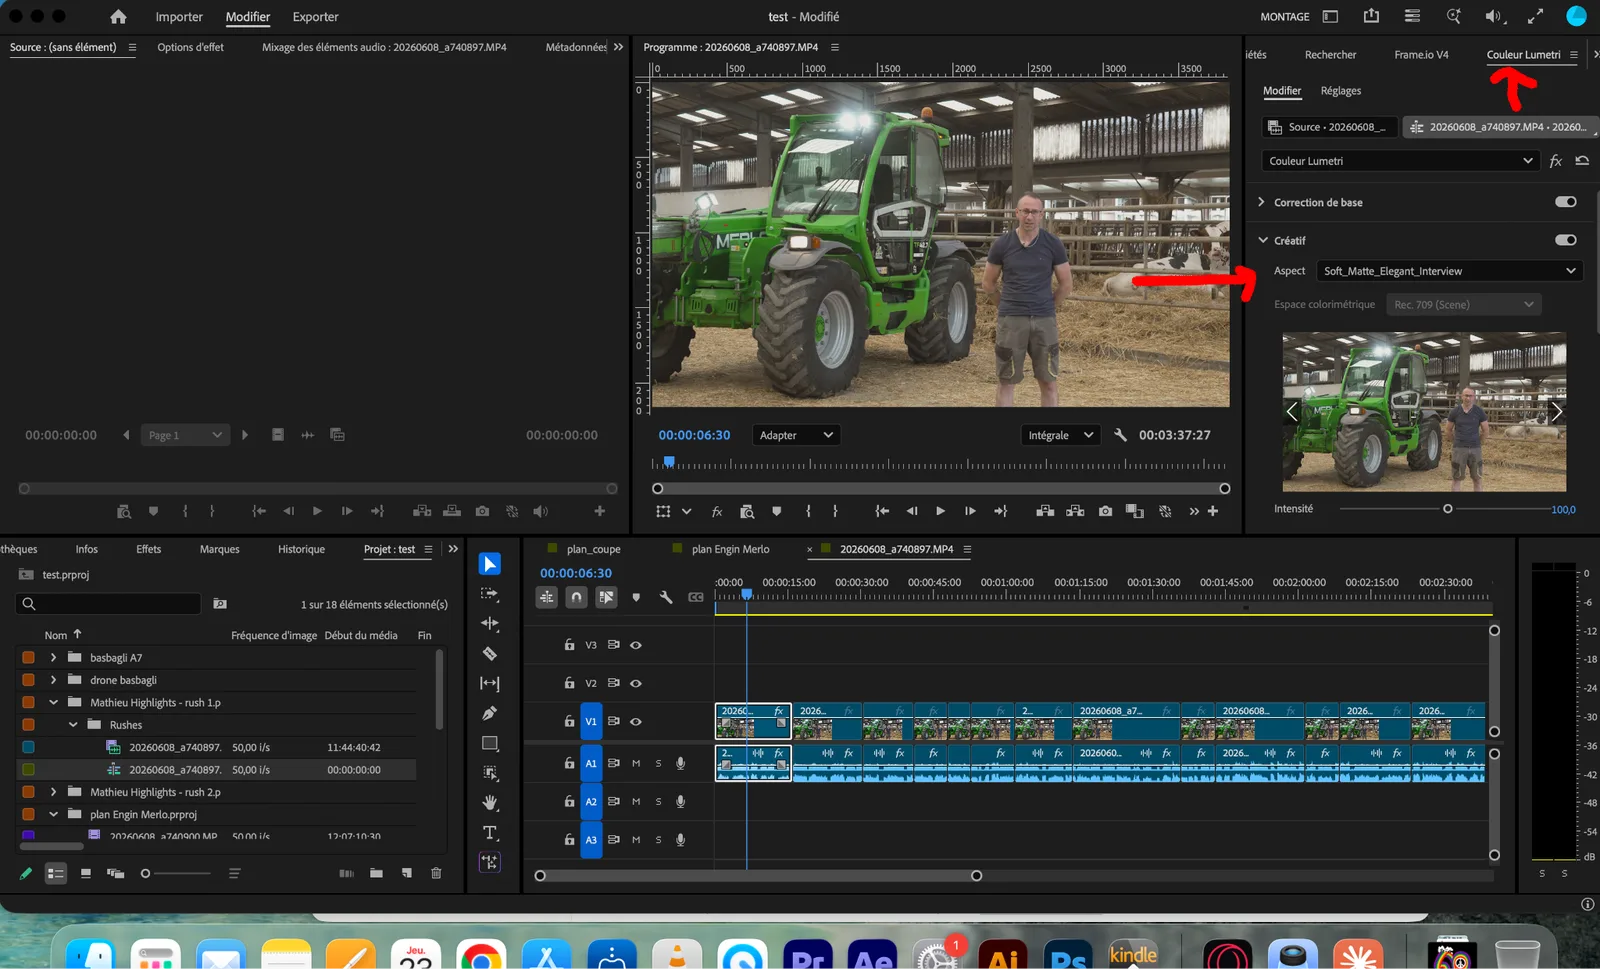The width and height of the screenshot is (1600, 969).
Task: Toggle linked selection in timeline
Action: tap(607, 597)
